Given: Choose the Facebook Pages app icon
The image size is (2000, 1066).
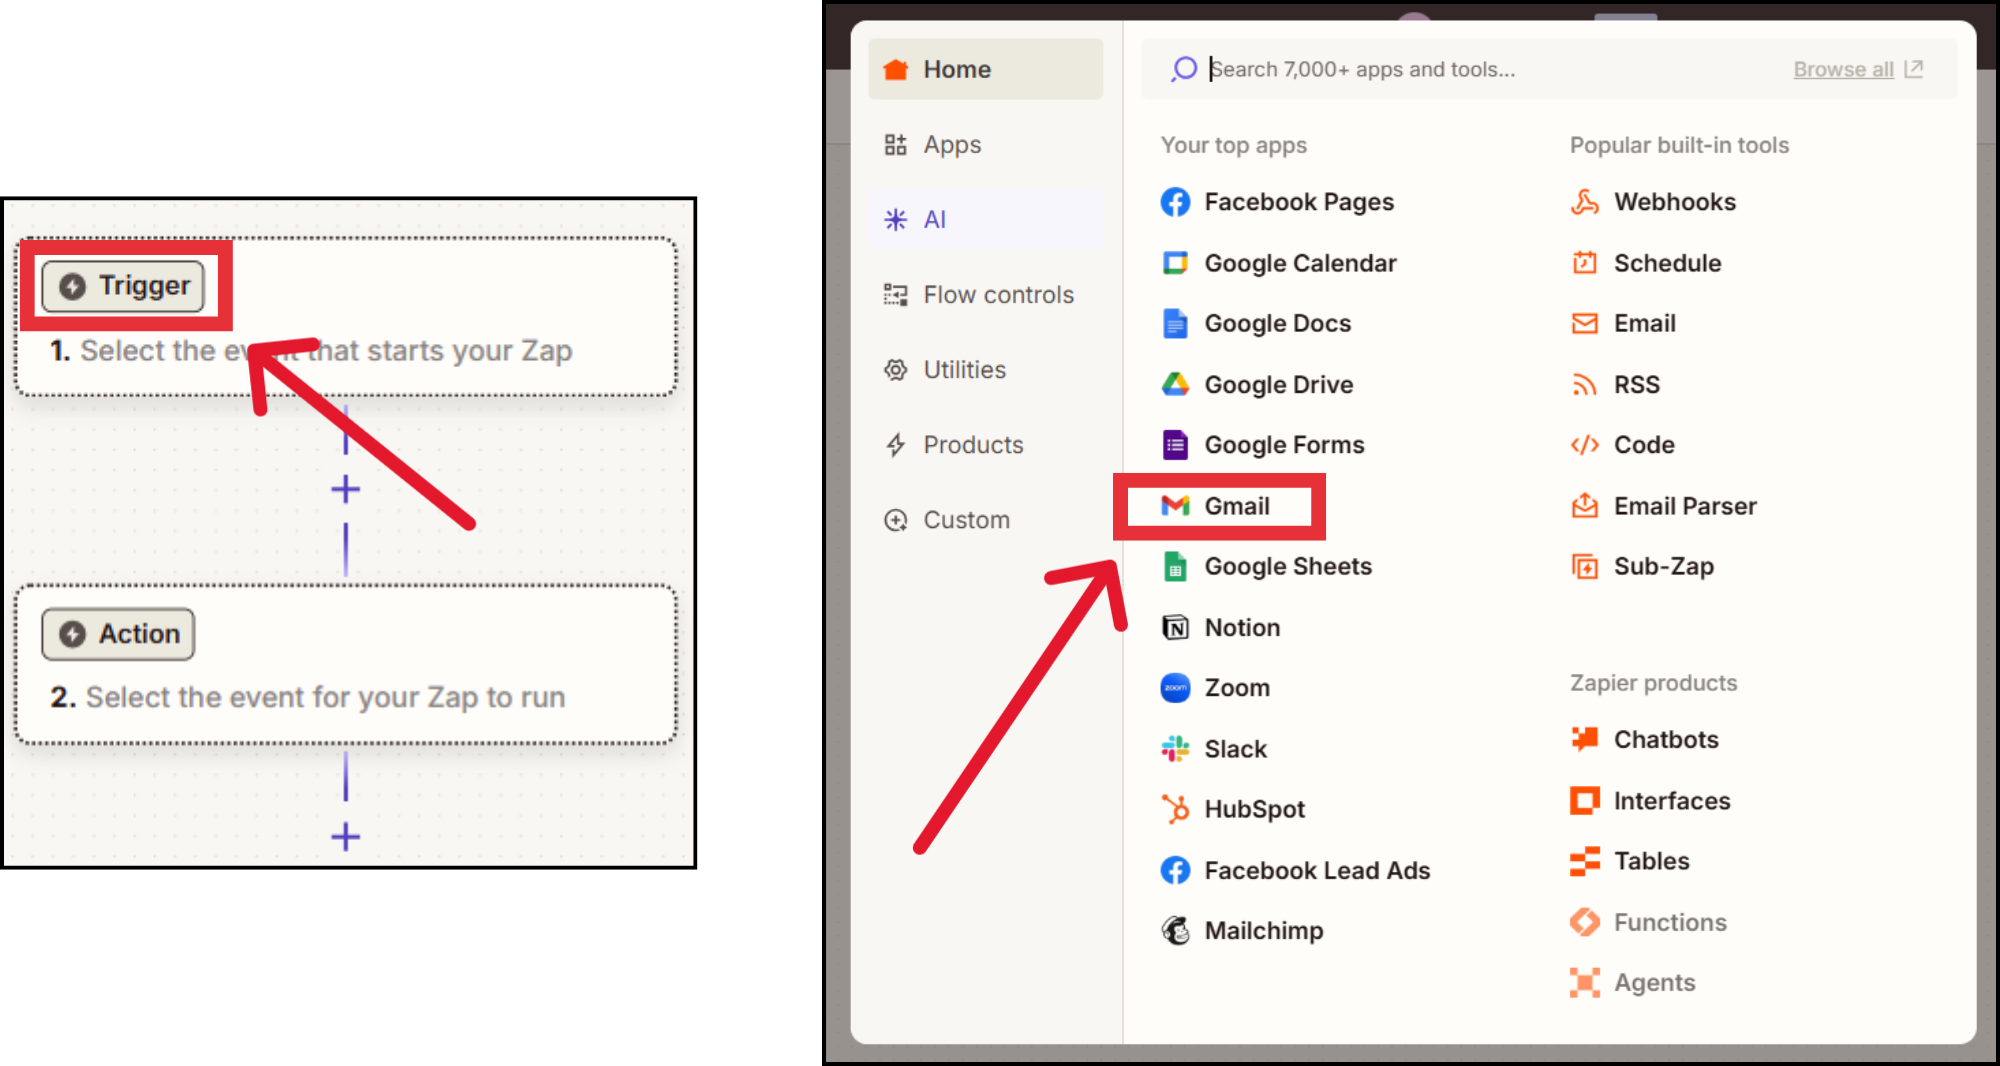Looking at the screenshot, I should (1175, 202).
